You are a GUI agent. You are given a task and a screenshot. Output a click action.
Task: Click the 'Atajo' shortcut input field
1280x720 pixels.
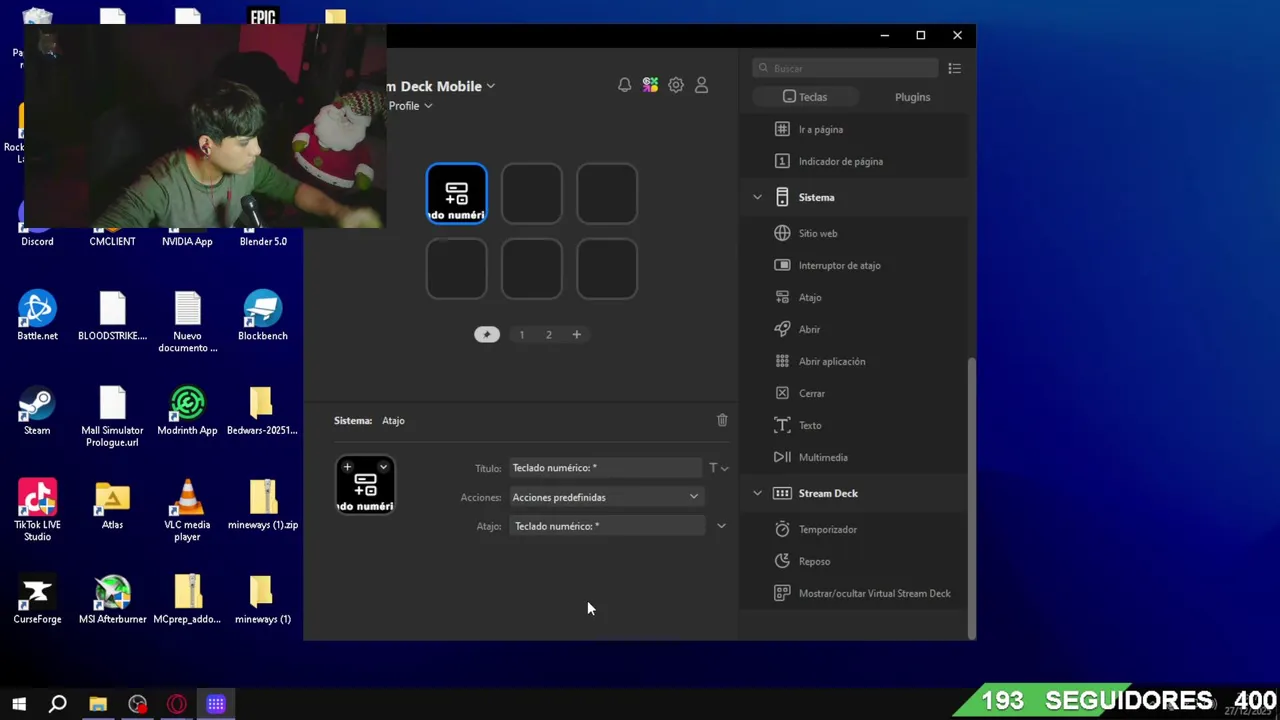(x=606, y=526)
